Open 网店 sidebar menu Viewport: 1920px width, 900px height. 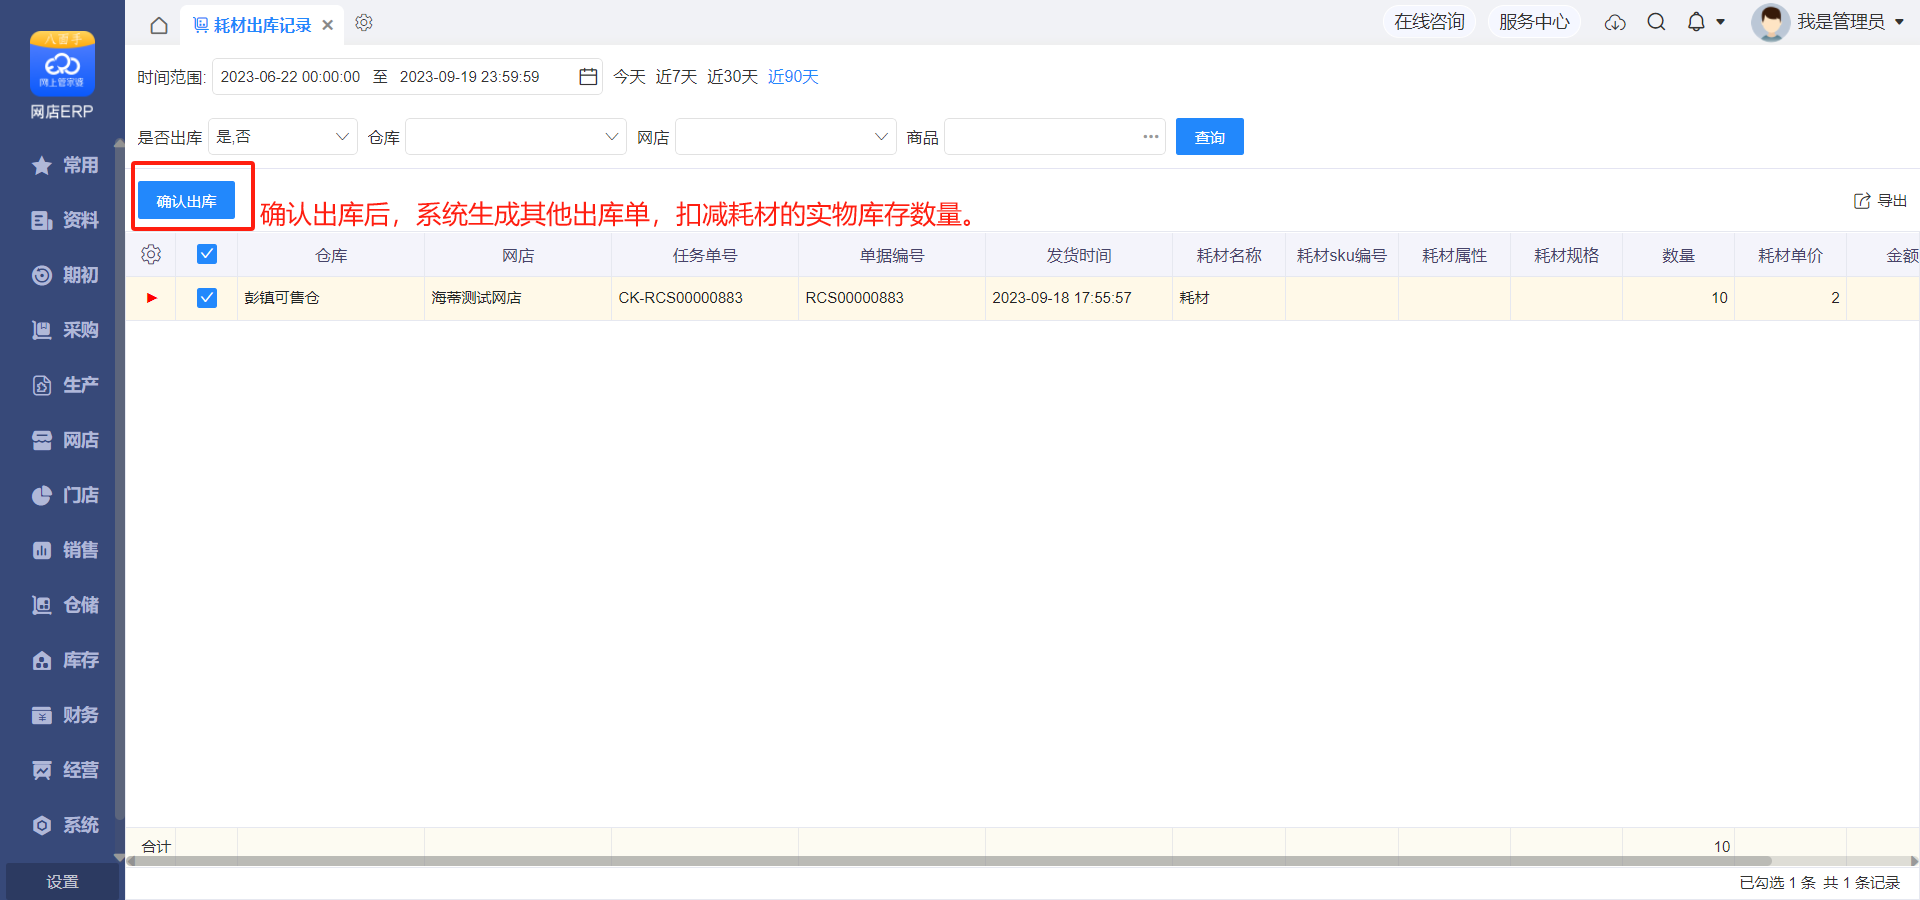(64, 440)
